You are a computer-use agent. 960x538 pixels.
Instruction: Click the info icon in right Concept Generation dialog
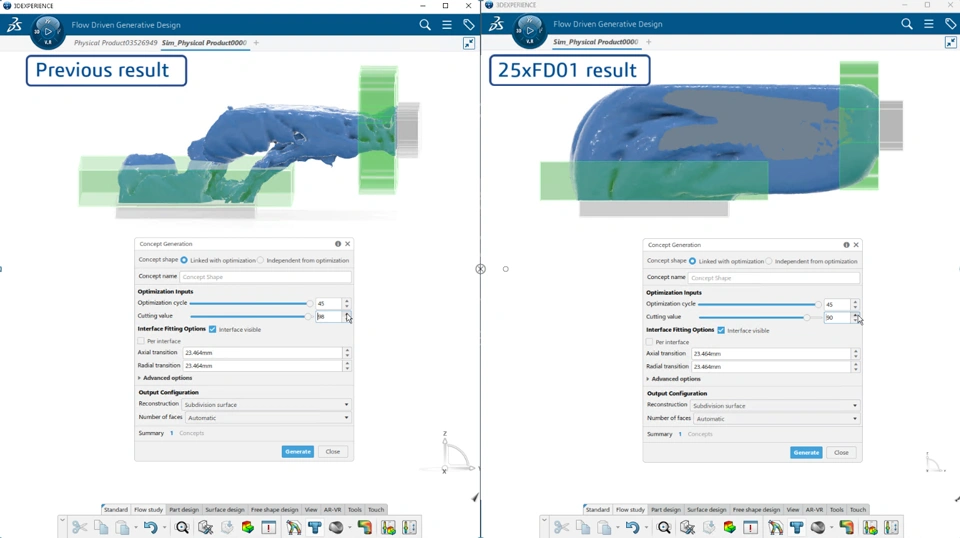(x=847, y=245)
